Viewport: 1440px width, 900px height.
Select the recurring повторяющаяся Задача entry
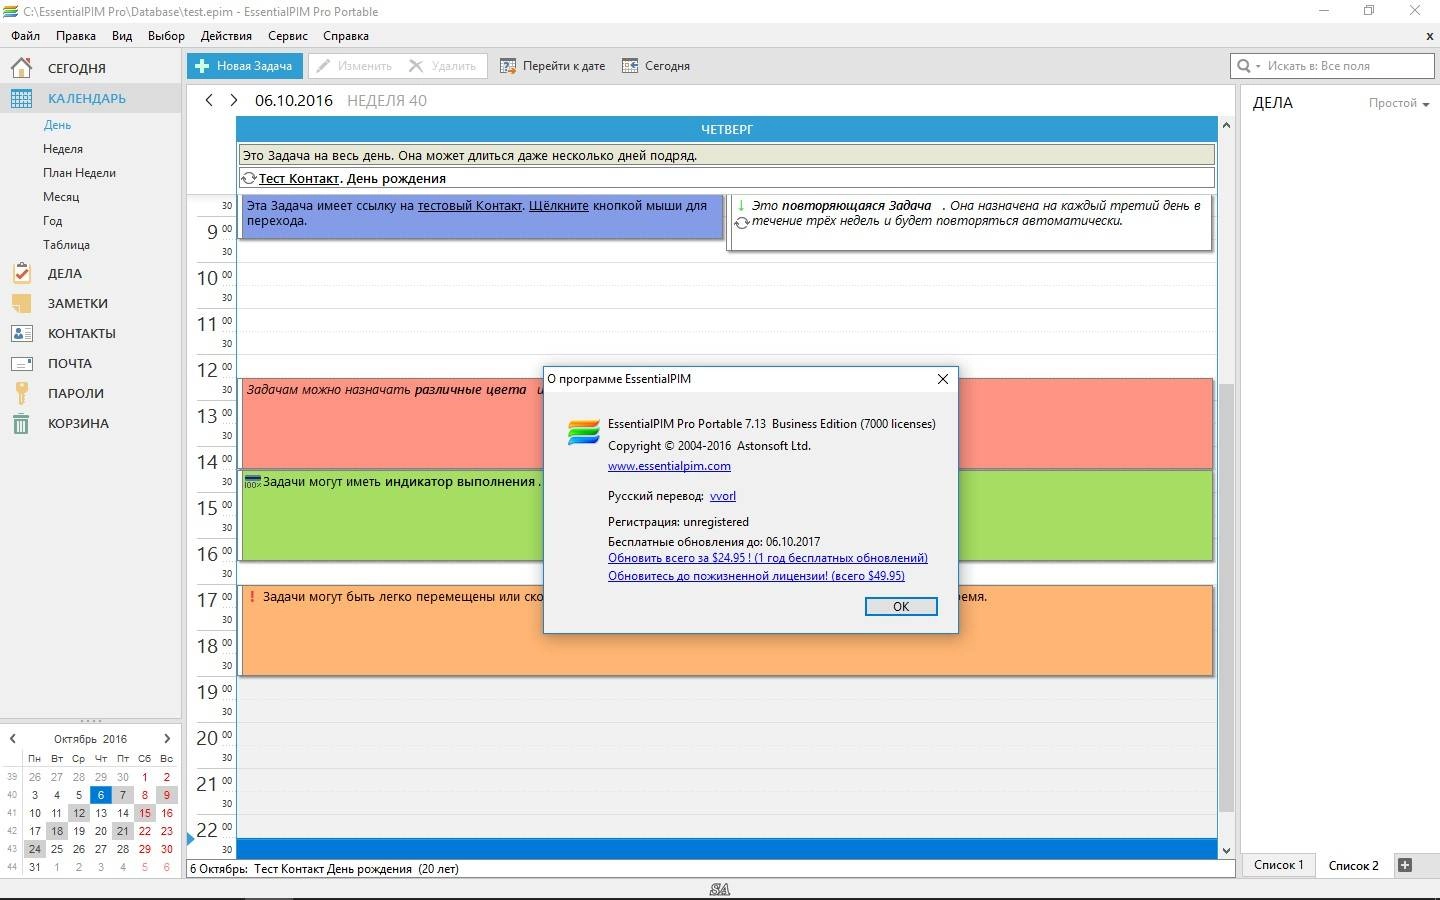[969, 222]
